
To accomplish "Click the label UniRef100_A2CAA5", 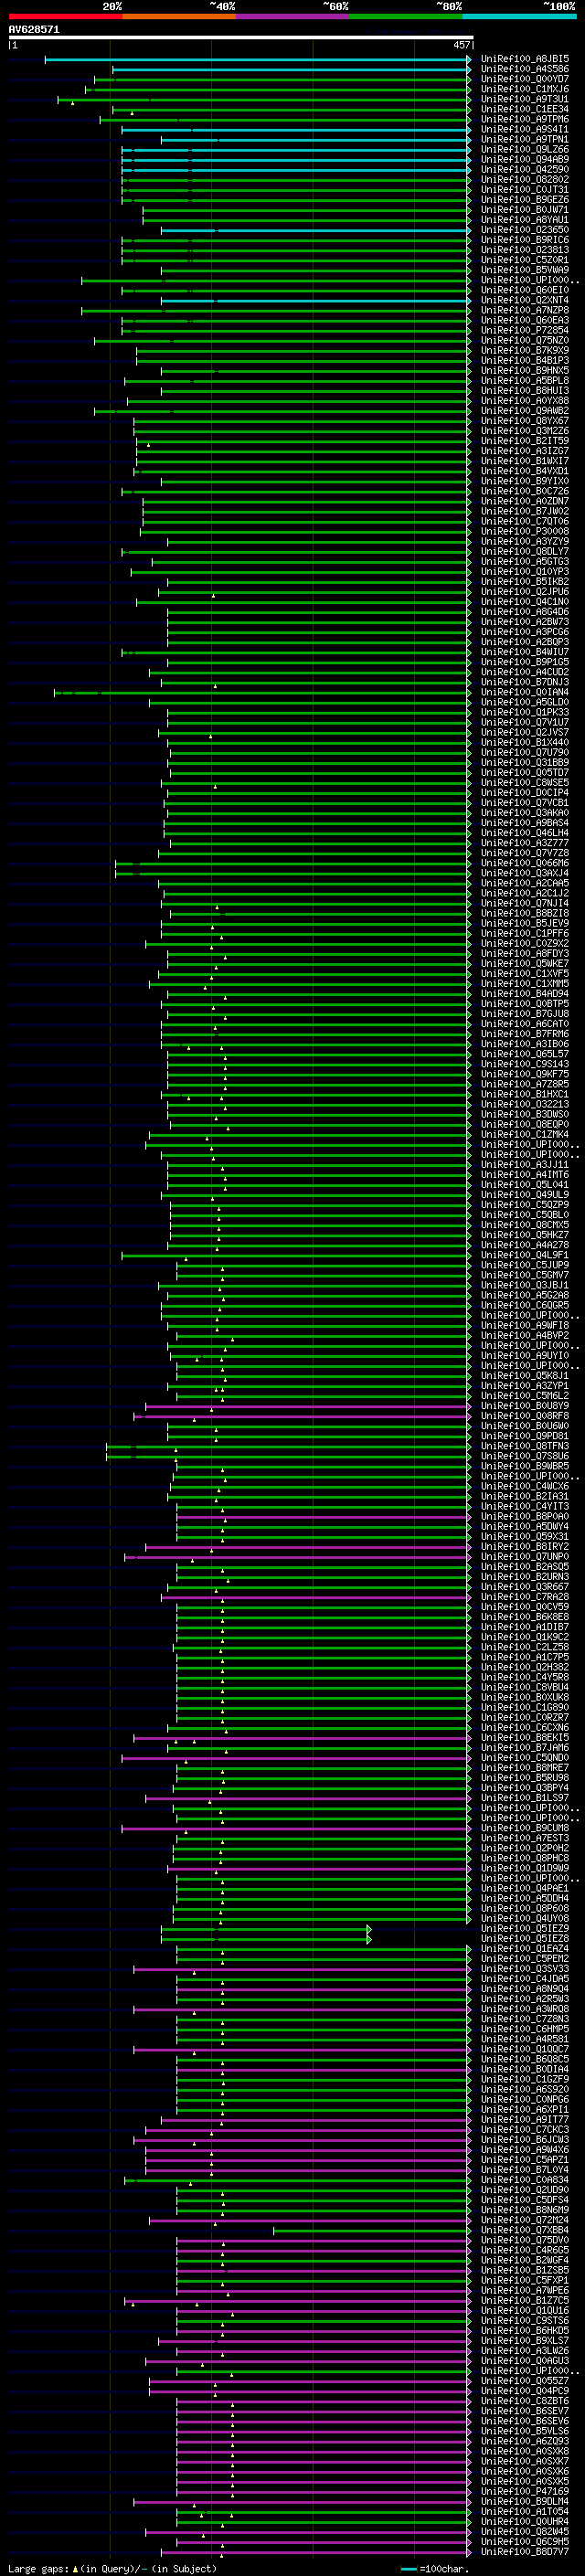I will point(524,883).
